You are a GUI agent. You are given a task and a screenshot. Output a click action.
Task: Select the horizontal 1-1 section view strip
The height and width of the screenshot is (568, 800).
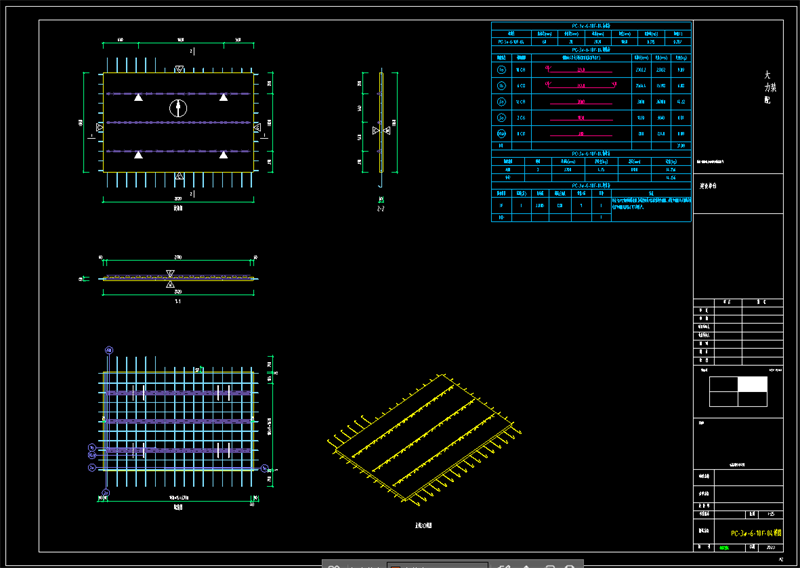coord(178,279)
